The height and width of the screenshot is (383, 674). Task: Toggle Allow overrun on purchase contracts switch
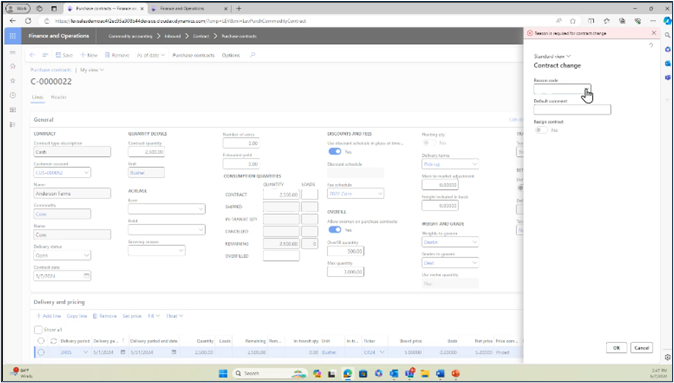coord(335,230)
